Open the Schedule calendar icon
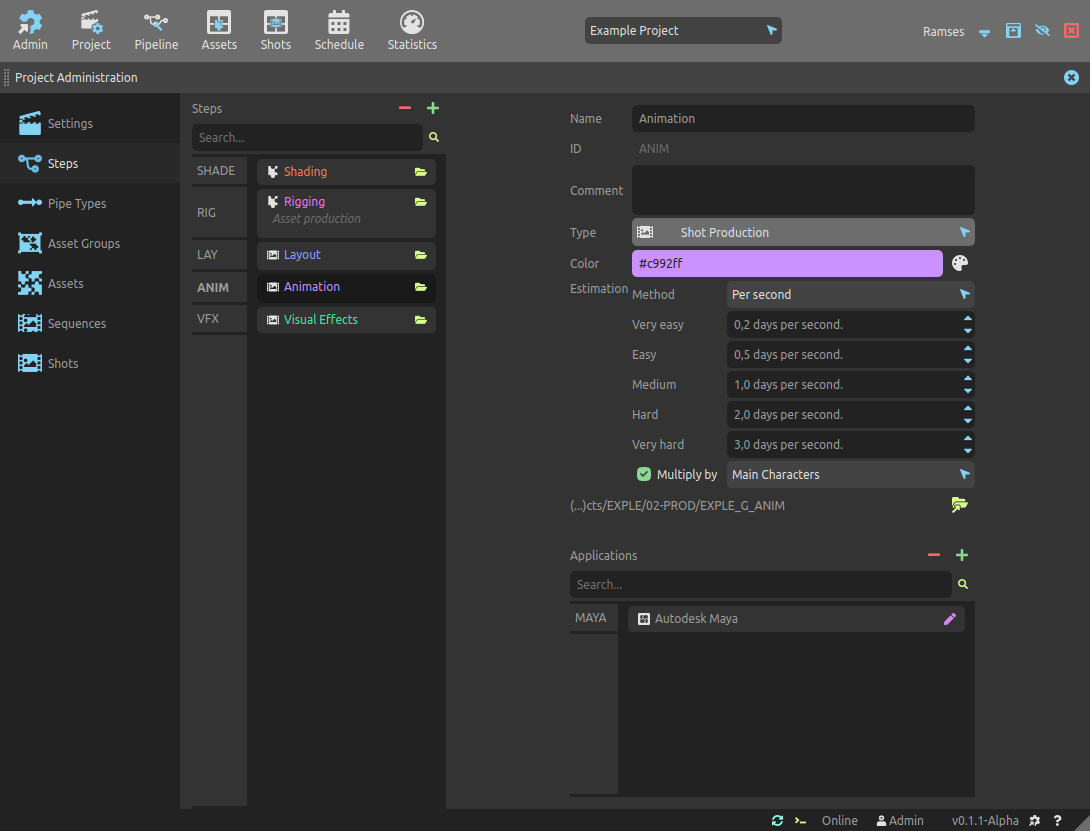1090x831 pixels. 339,30
